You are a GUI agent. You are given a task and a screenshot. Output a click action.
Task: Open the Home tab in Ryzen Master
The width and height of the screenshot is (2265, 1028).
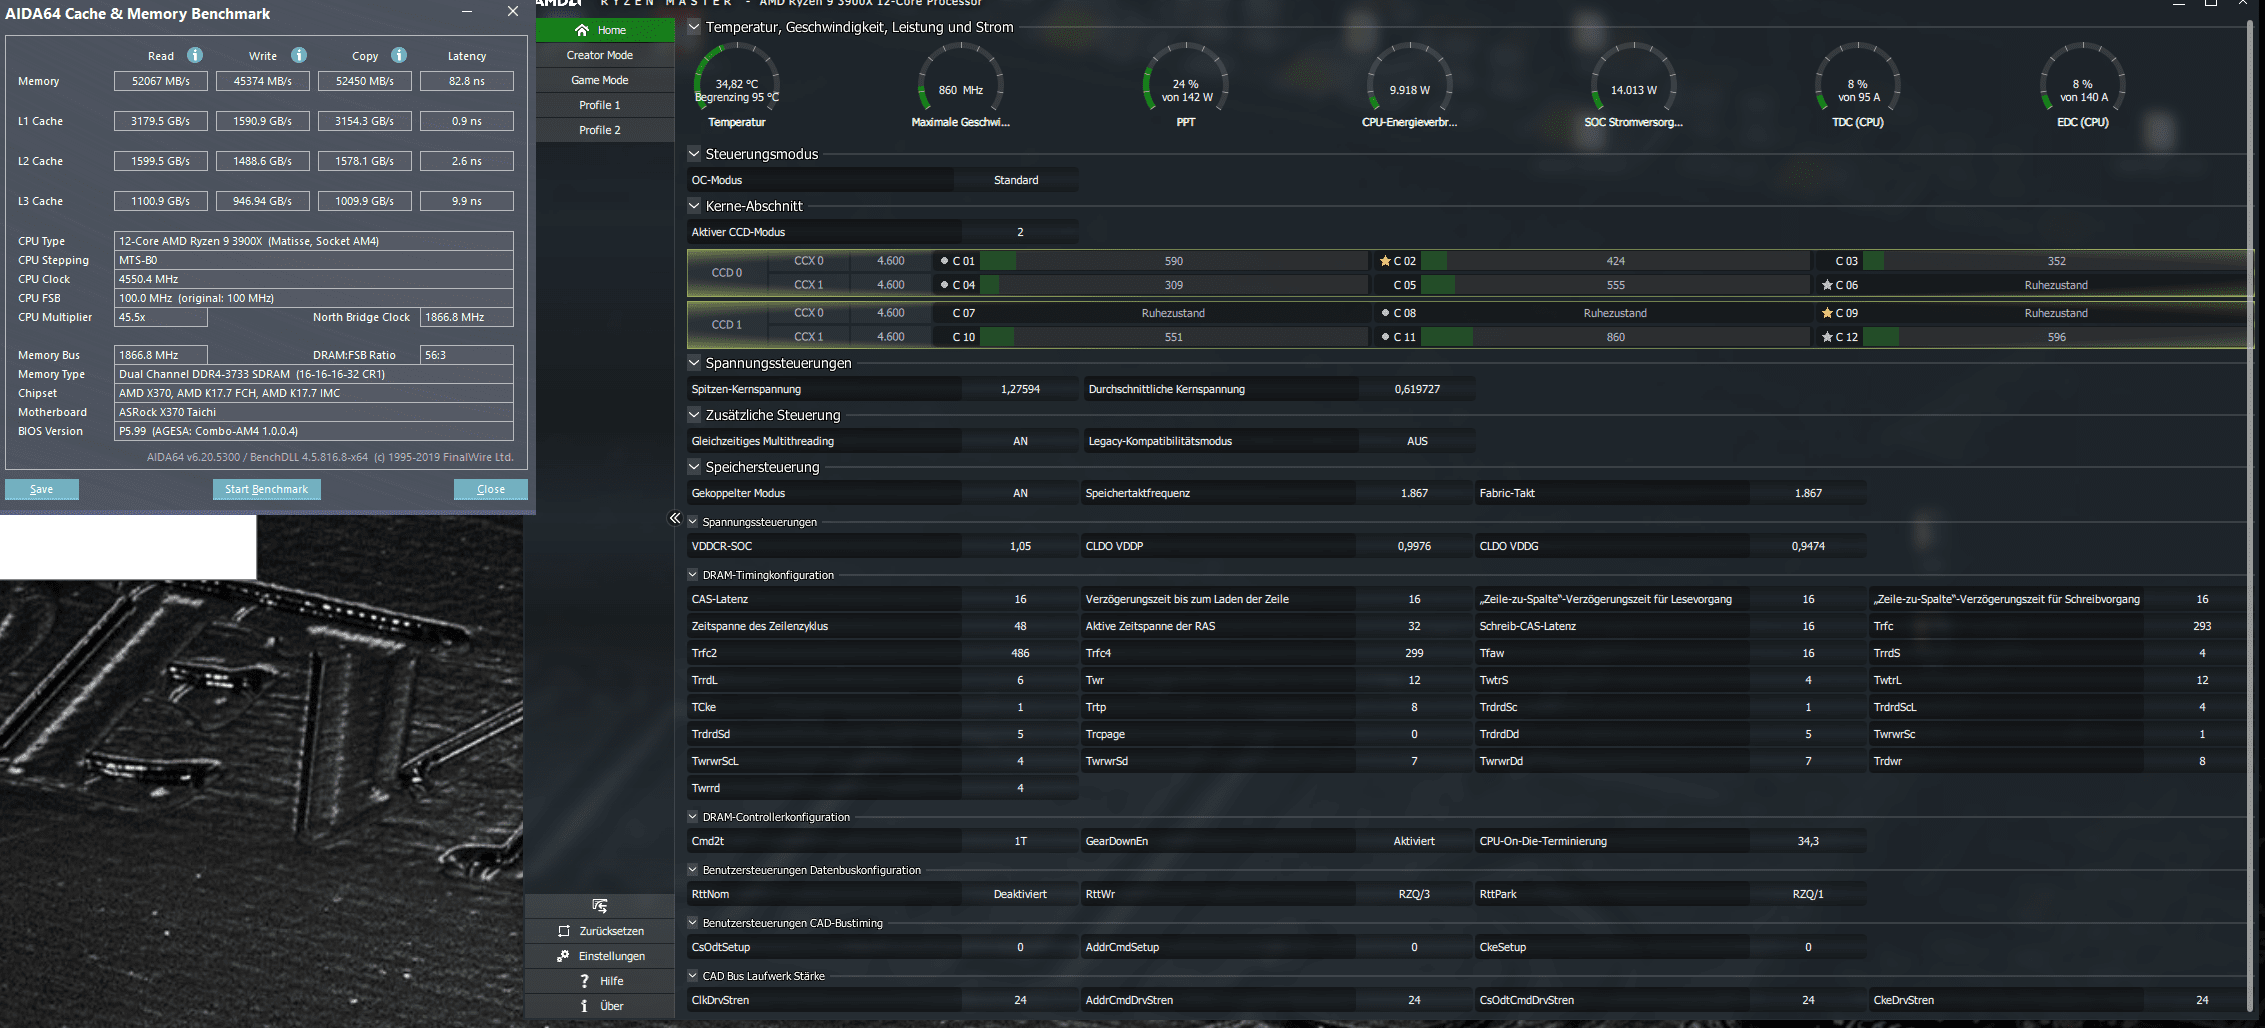point(605,30)
